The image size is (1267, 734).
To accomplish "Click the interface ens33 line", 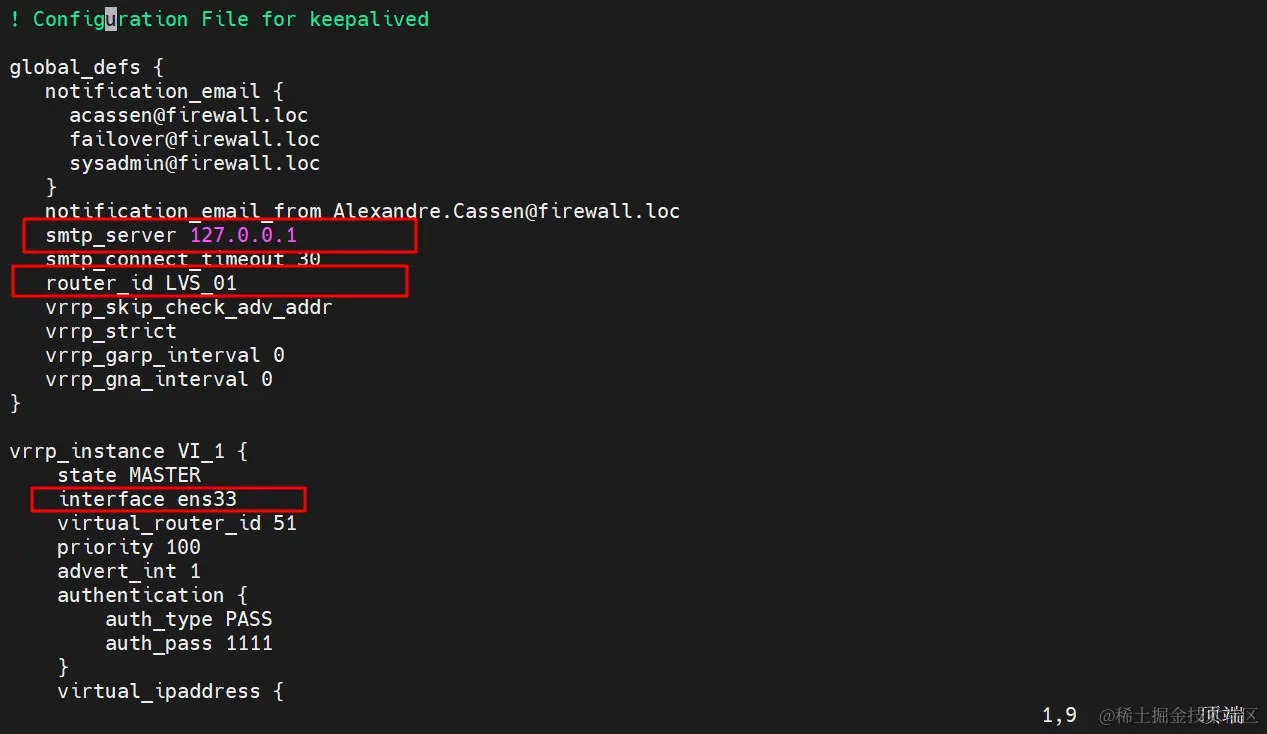I will pos(147,499).
